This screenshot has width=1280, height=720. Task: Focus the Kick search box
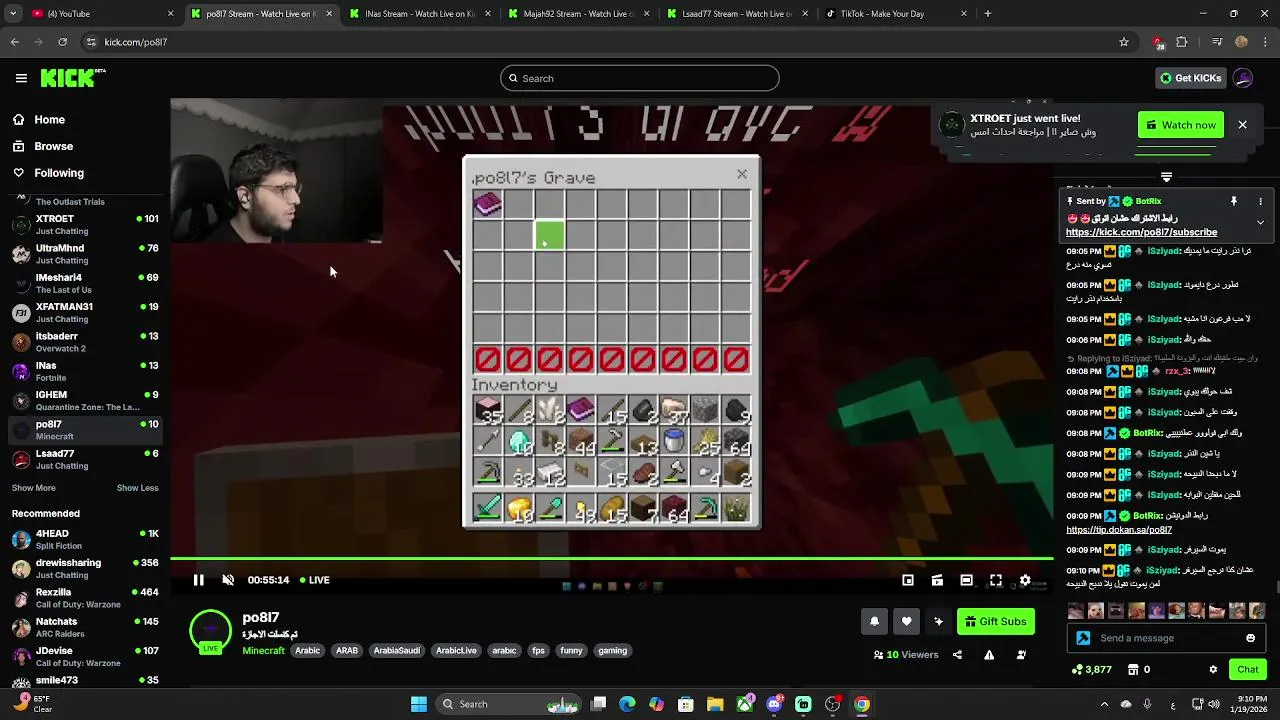point(640,78)
